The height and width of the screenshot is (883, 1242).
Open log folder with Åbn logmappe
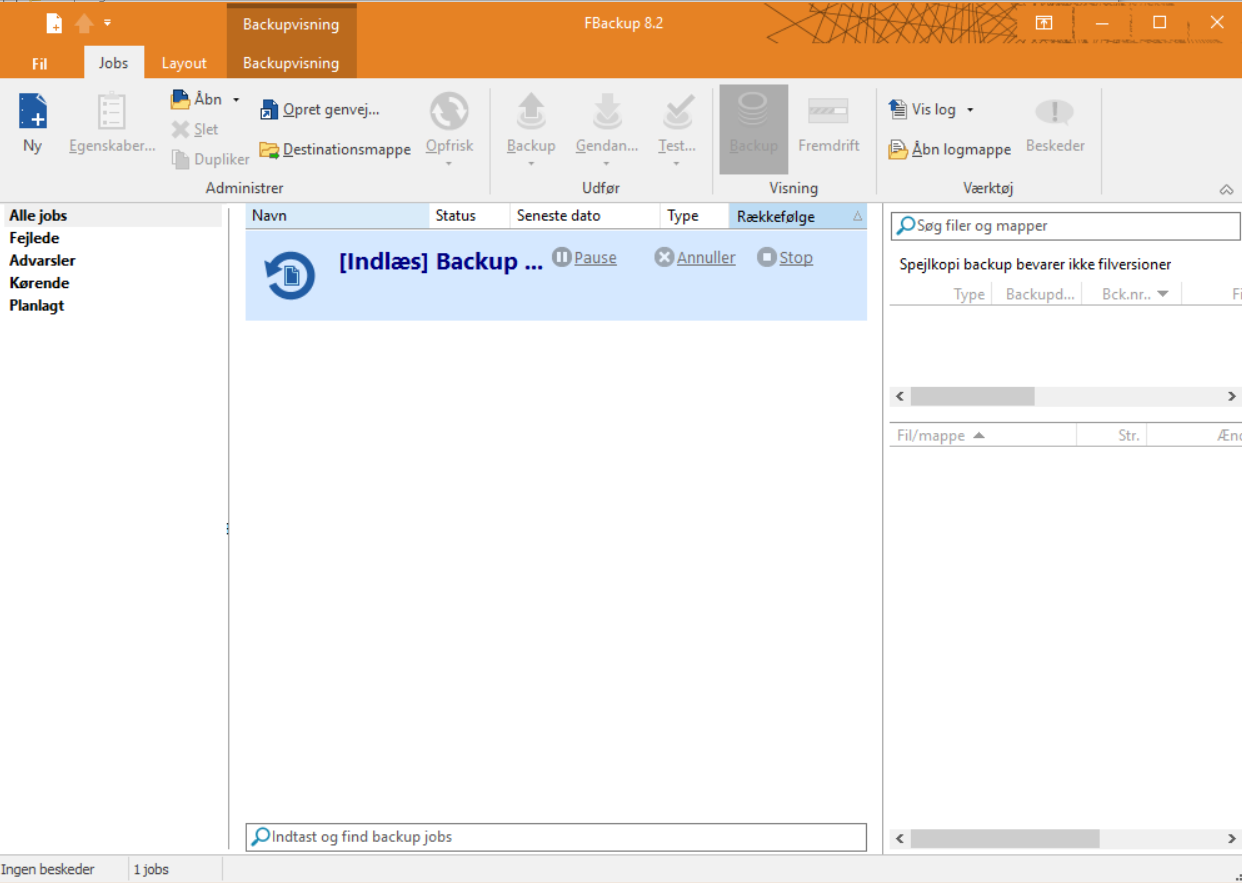(950, 149)
